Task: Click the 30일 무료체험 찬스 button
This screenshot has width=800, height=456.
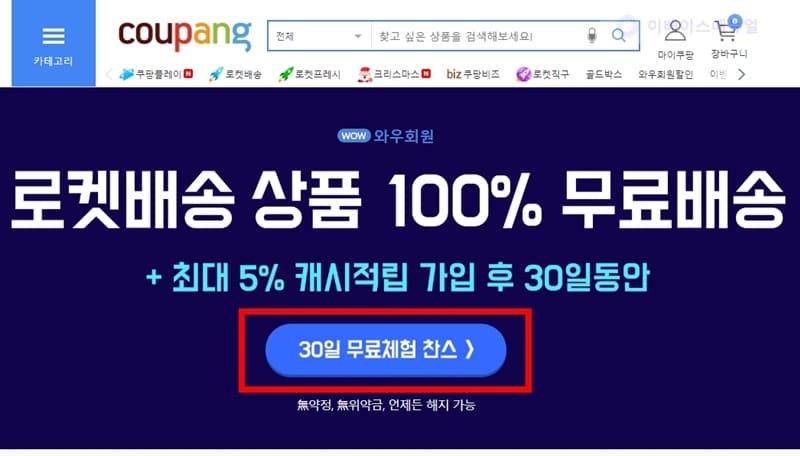Action: click(x=386, y=350)
